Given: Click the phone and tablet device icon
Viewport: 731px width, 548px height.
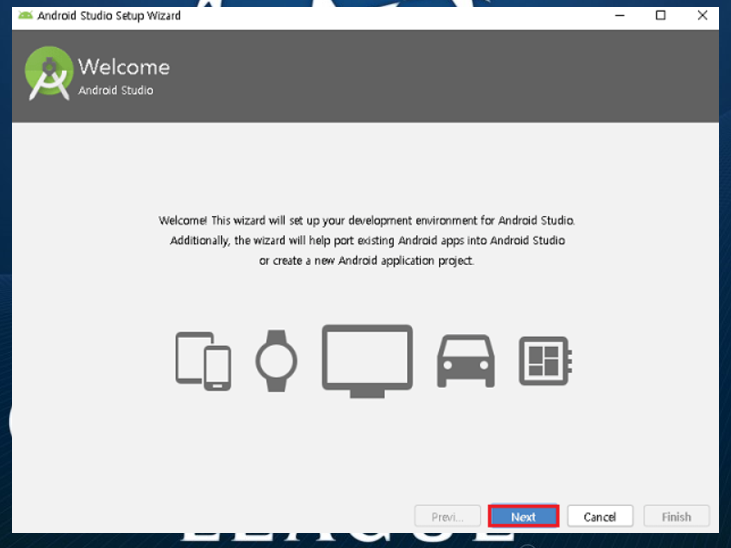Looking at the screenshot, I should (x=203, y=361).
